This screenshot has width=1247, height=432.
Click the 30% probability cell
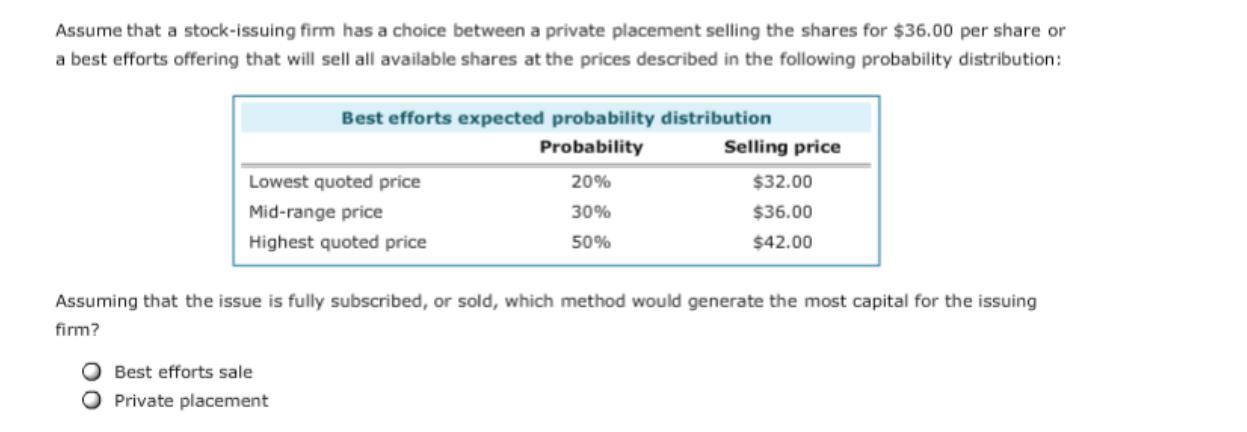pyautogui.click(x=591, y=212)
